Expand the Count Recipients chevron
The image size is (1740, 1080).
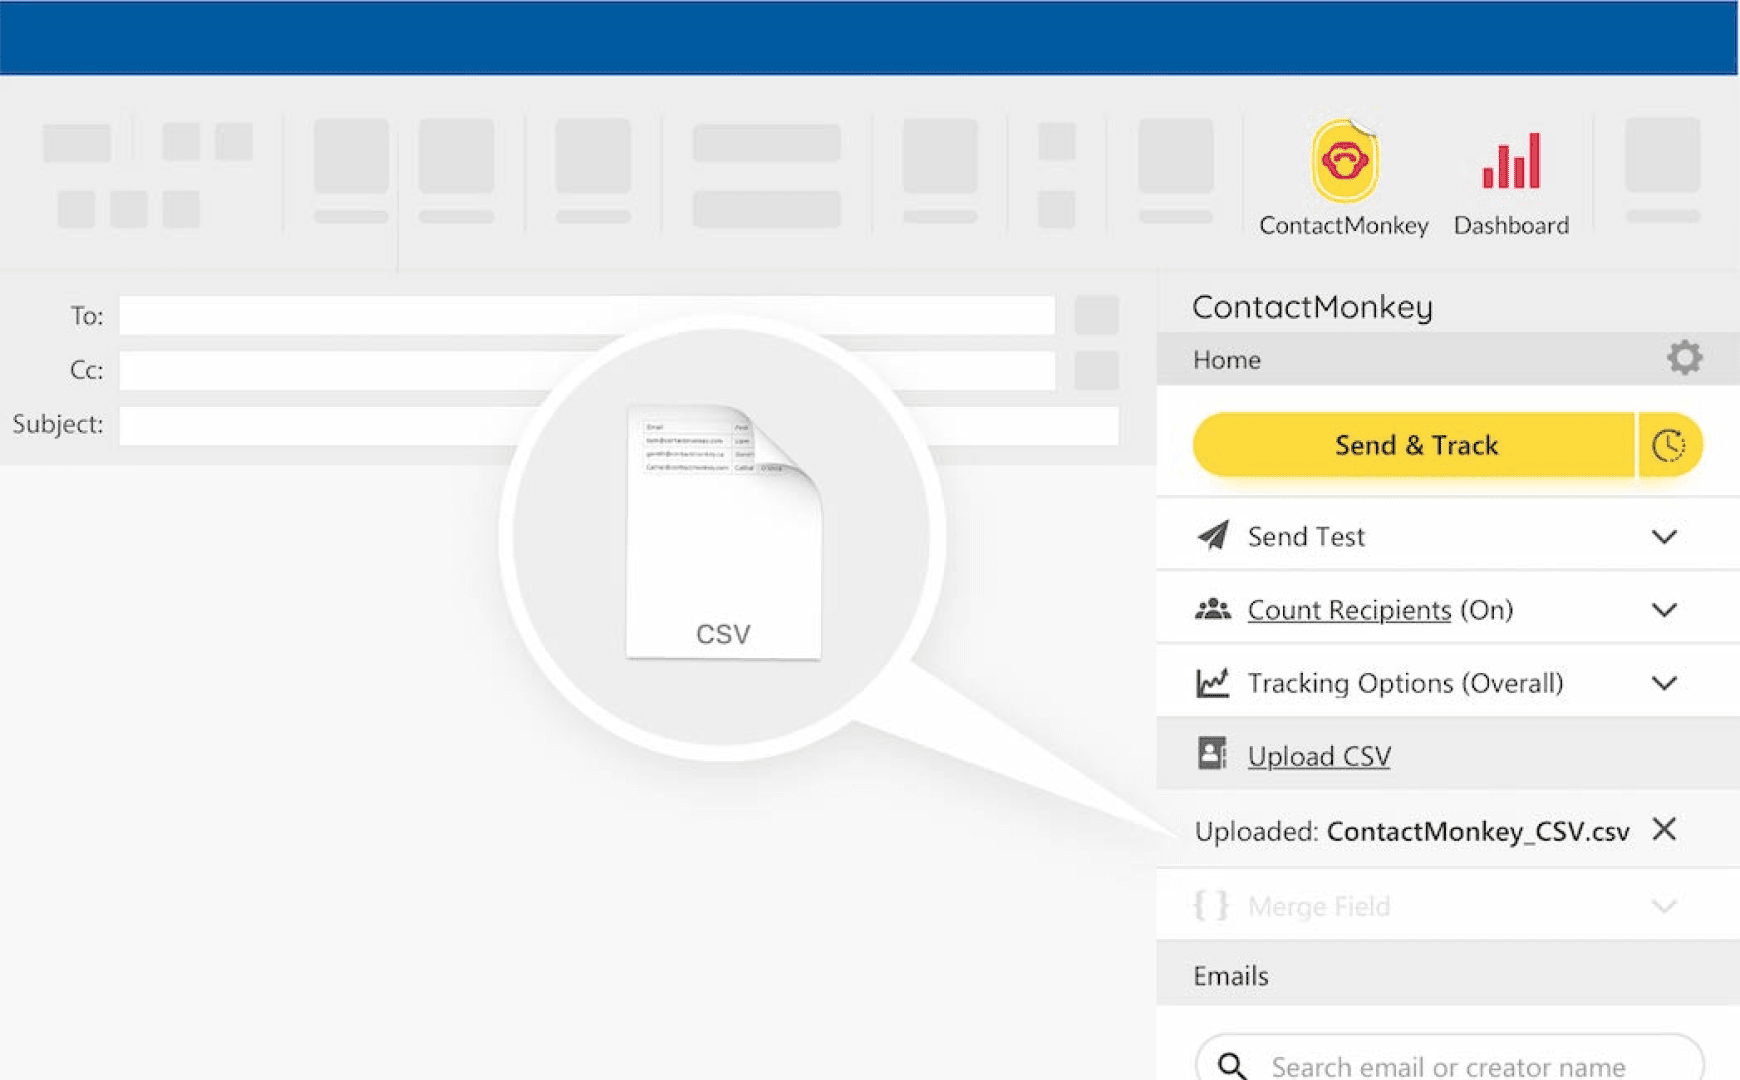[x=1664, y=610]
